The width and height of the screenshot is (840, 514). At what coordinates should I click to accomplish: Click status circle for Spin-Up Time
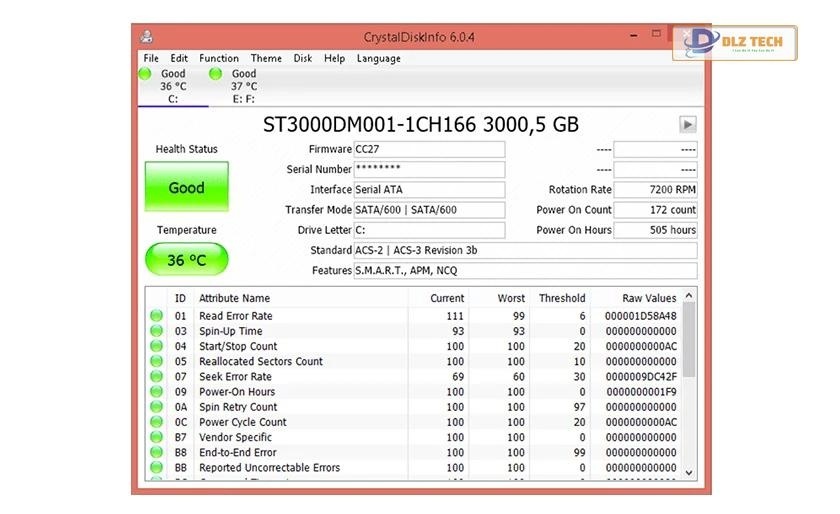coord(156,331)
